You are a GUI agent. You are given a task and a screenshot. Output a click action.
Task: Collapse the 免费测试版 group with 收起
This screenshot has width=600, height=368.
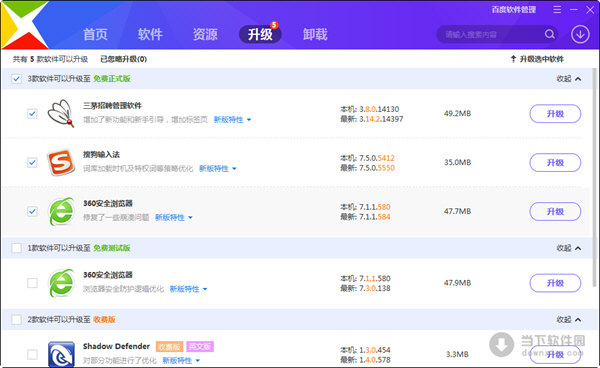[569, 248]
